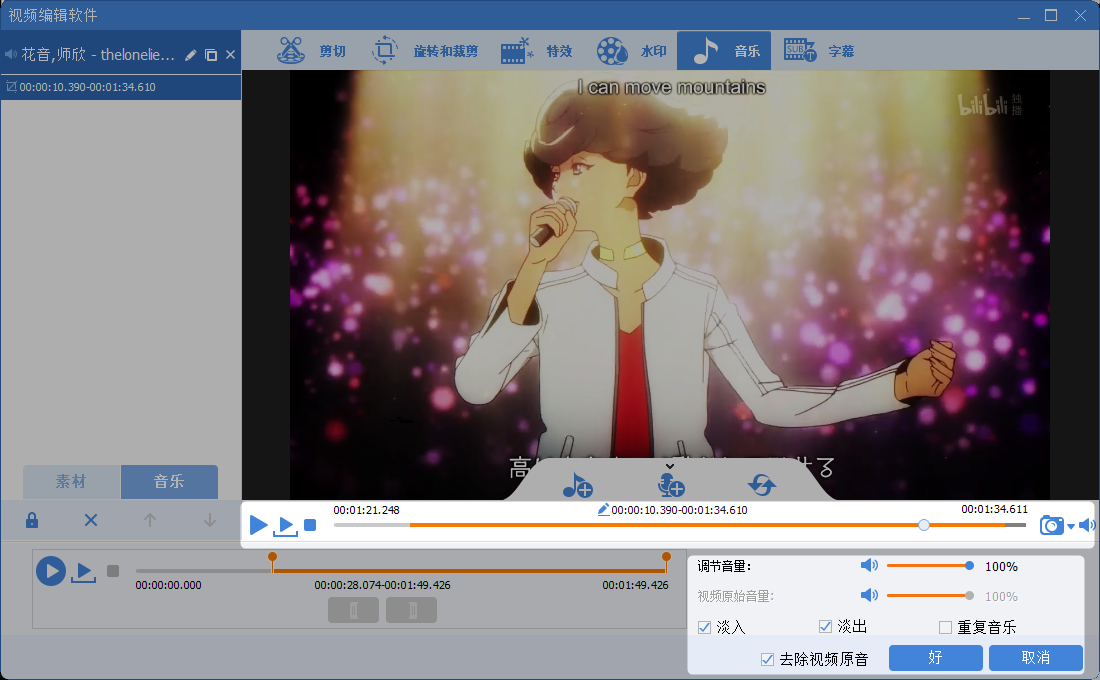
Task: Maximize the 视频编辑软件 window
Action: coord(1051,15)
